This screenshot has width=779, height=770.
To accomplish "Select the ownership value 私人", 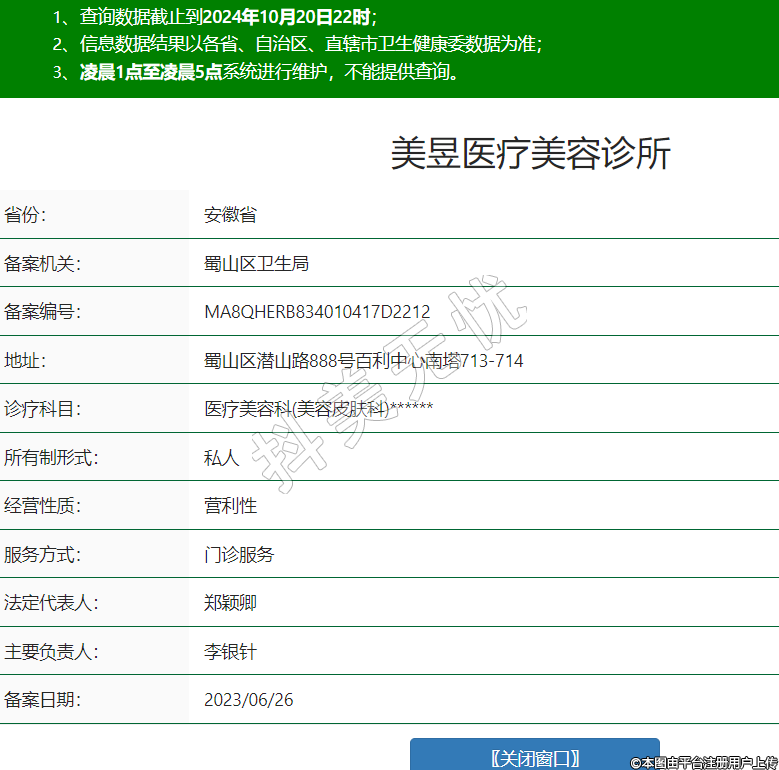I will pyautogui.click(x=222, y=458).
